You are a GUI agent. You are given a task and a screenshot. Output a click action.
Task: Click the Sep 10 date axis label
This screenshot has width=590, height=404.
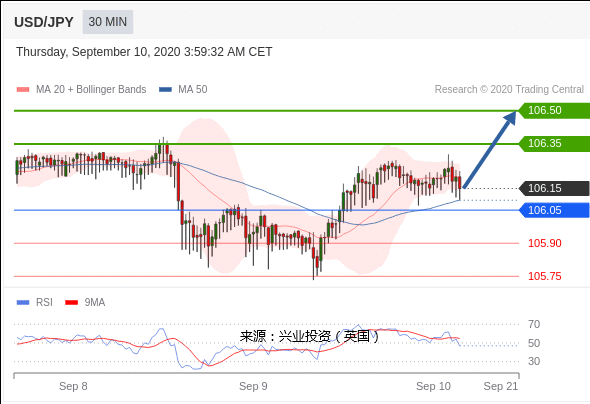[x=433, y=386]
